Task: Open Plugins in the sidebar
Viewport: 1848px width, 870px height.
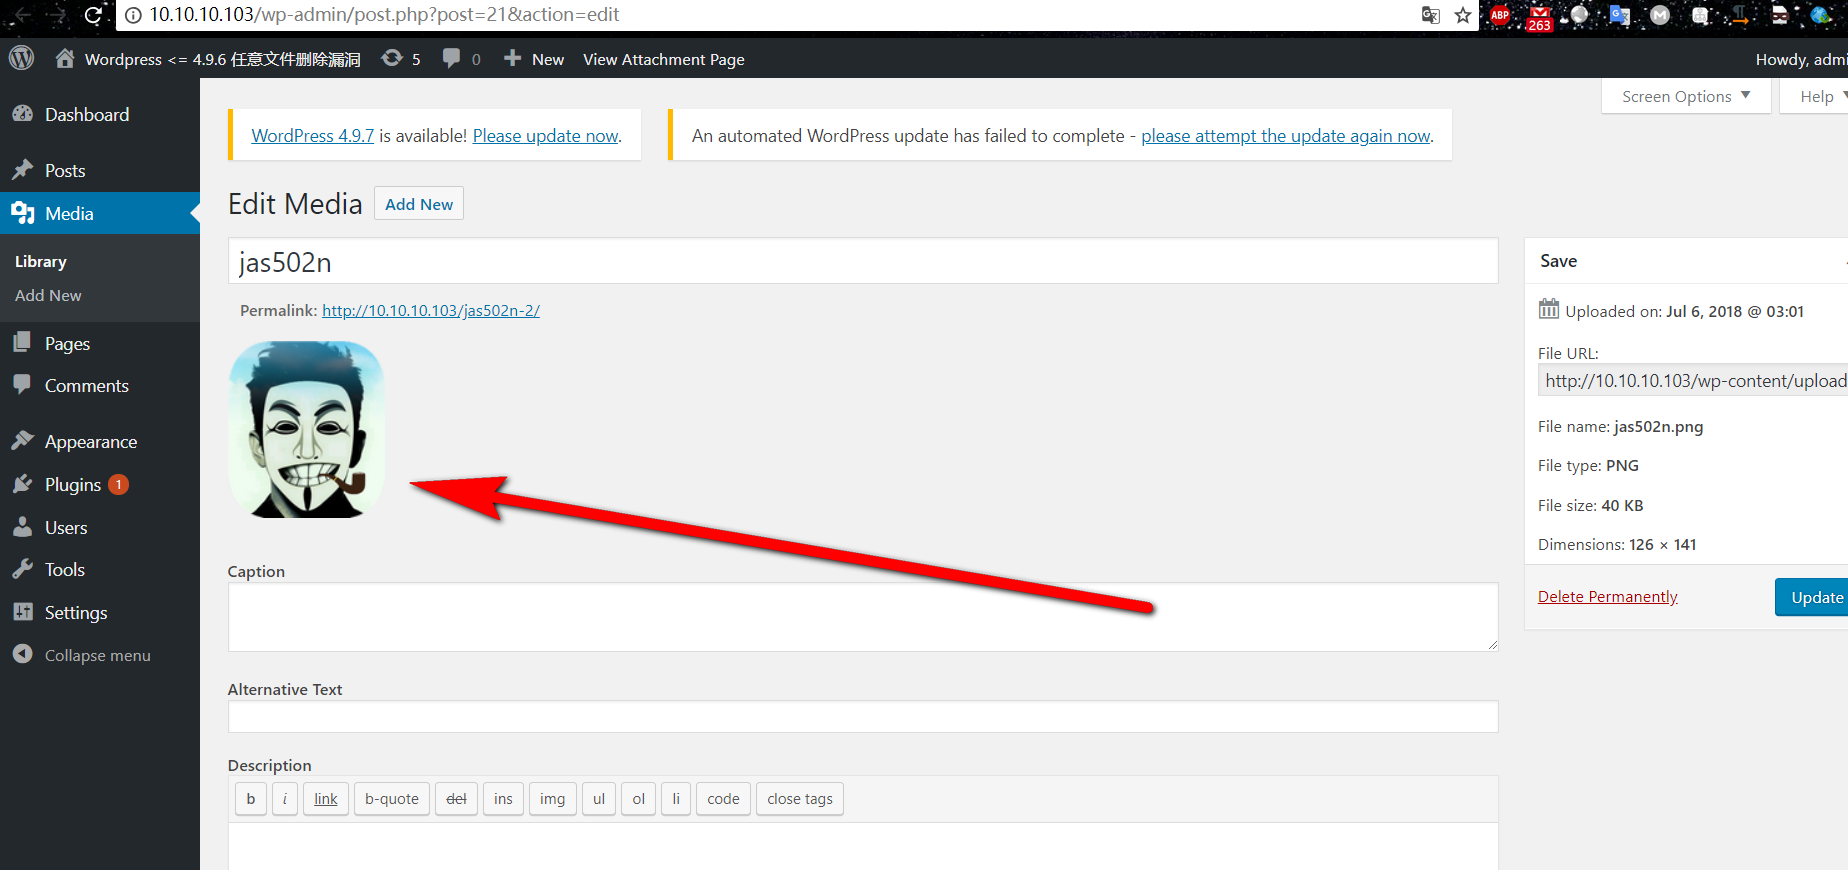Action: (x=73, y=485)
